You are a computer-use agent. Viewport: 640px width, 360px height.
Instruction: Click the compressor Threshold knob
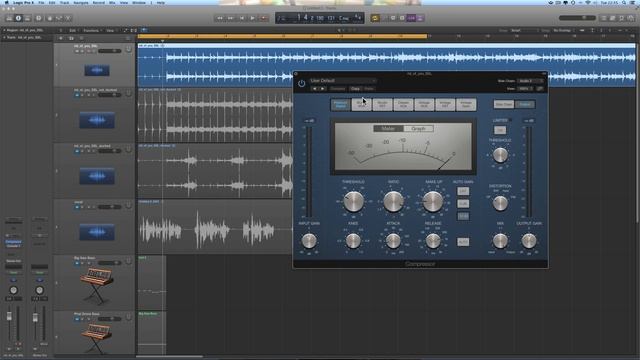click(x=353, y=201)
